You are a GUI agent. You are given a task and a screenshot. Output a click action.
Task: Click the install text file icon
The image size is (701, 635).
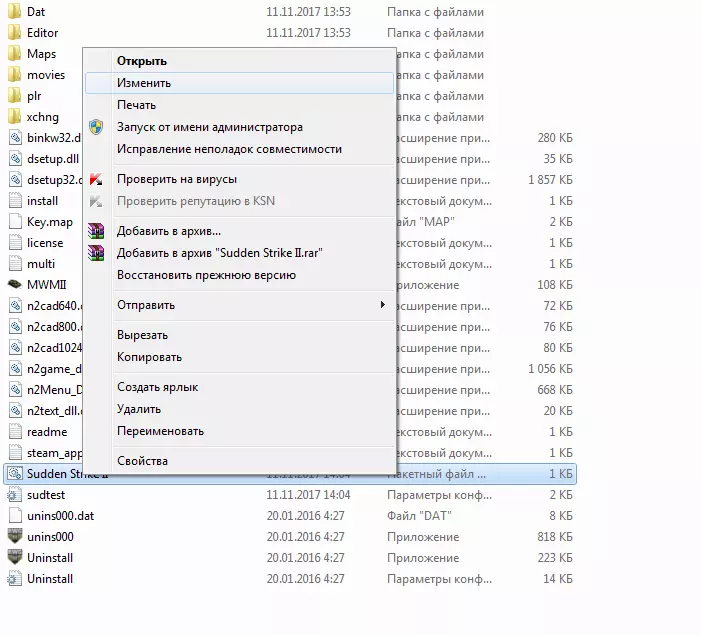coord(15,201)
